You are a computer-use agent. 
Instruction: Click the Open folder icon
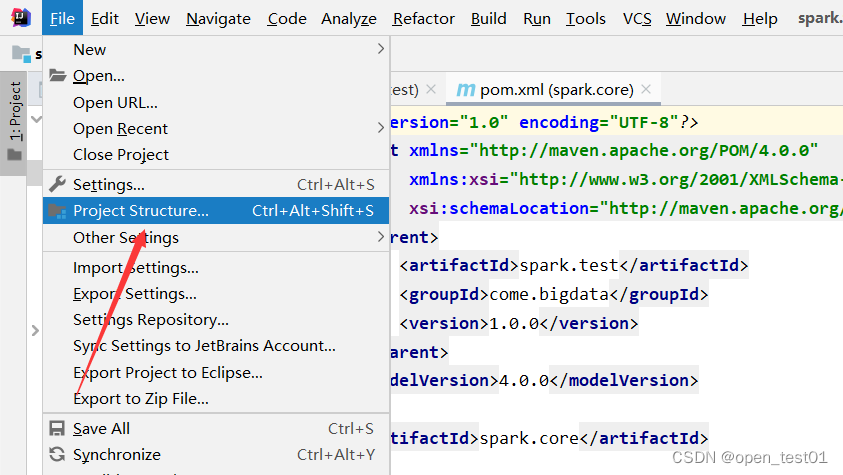(58, 75)
